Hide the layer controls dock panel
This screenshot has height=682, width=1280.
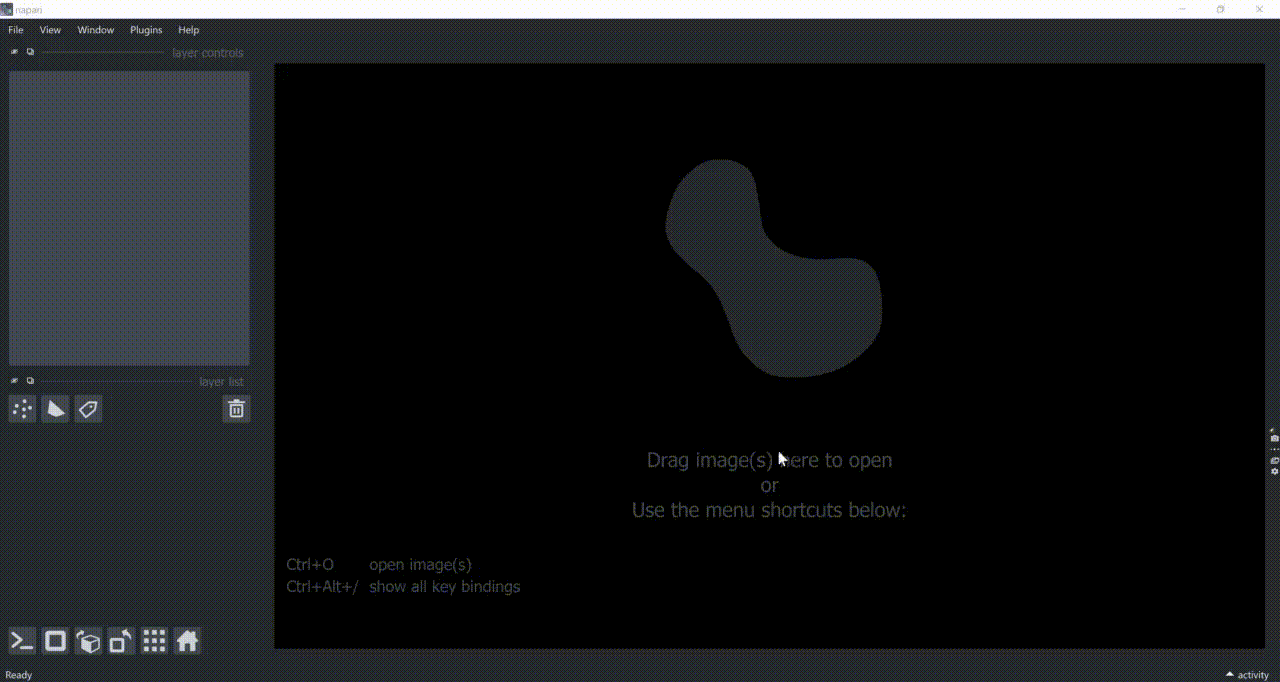[x=14, y=52]
